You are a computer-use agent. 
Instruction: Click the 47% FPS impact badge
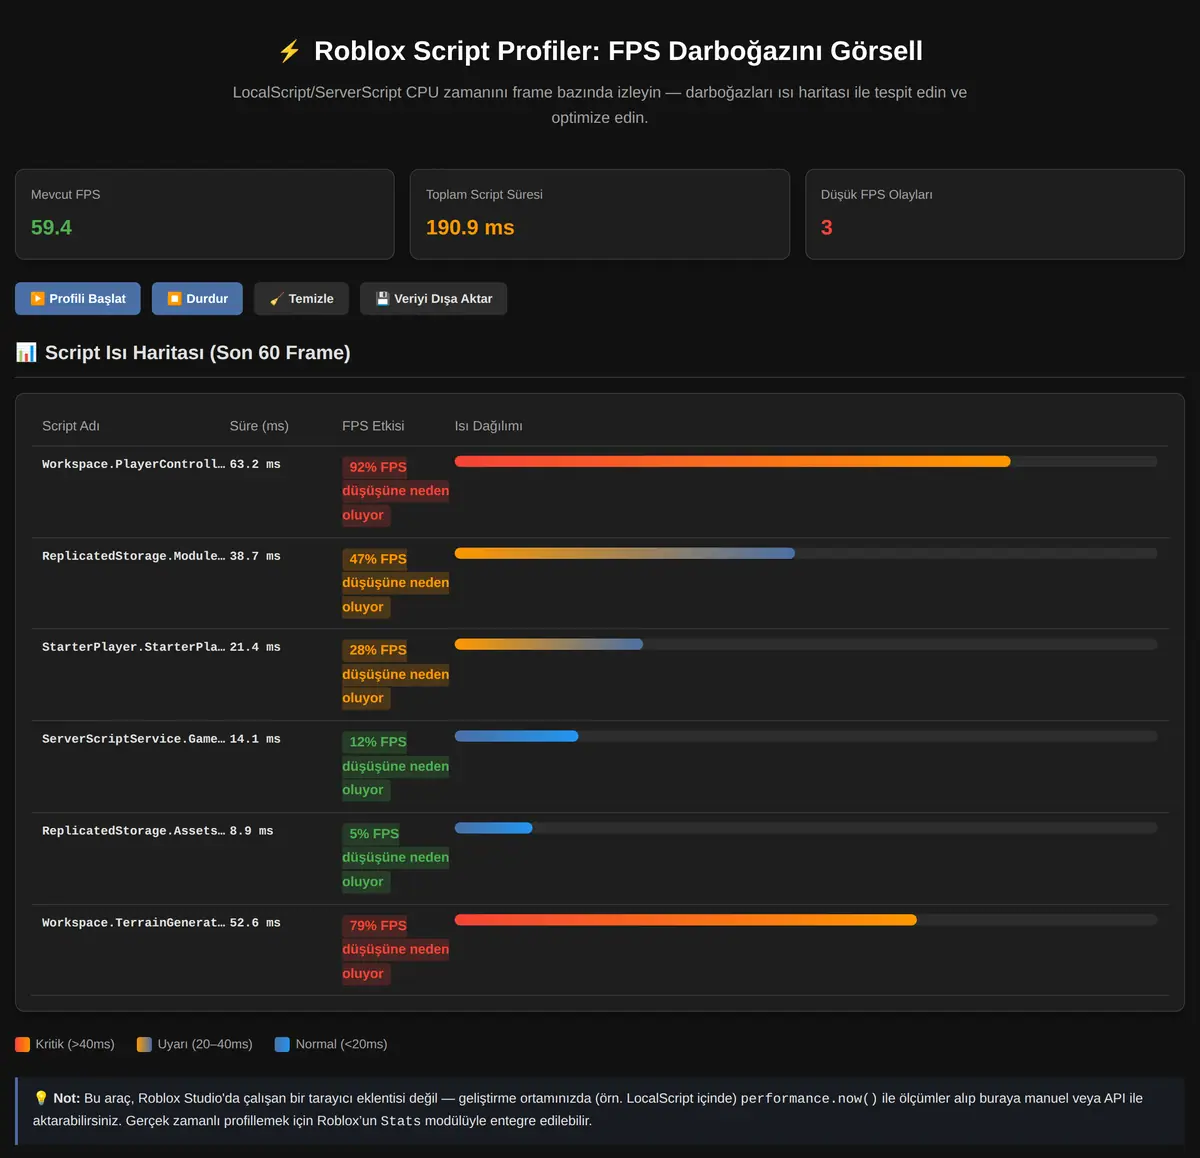pos(396,583)
